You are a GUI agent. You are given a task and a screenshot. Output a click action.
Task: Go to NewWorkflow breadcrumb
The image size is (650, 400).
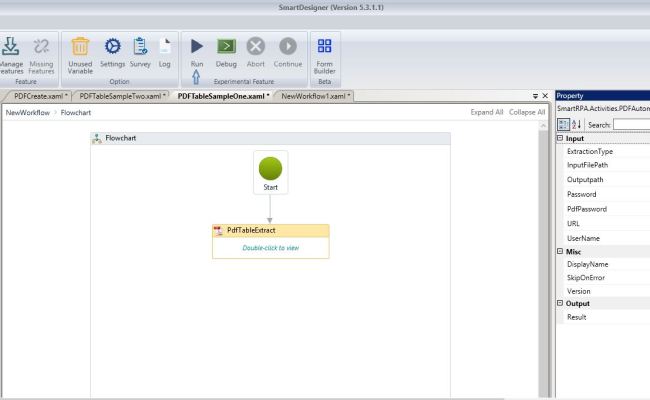(28, 113)
